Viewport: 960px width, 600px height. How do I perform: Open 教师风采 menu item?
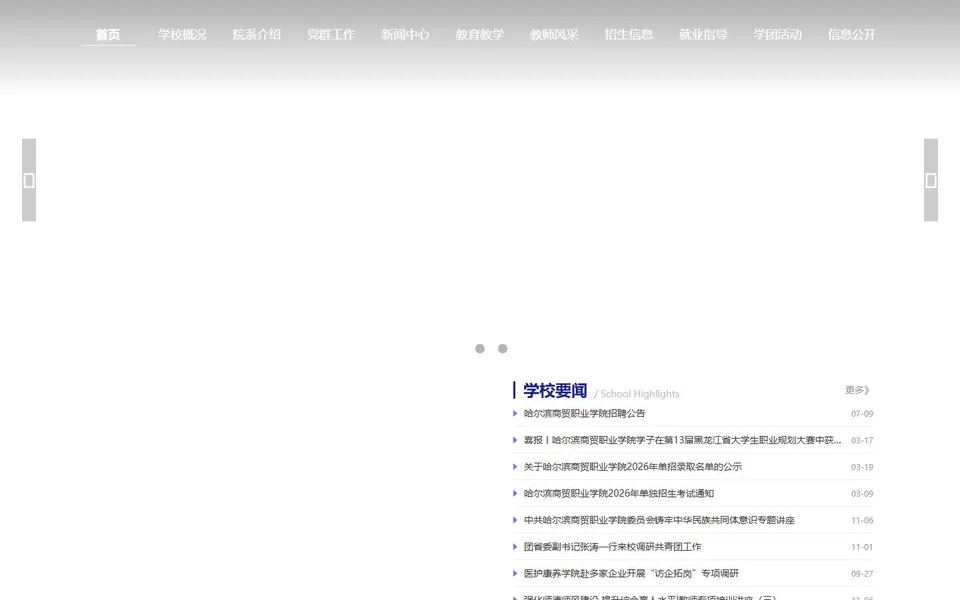554,34
